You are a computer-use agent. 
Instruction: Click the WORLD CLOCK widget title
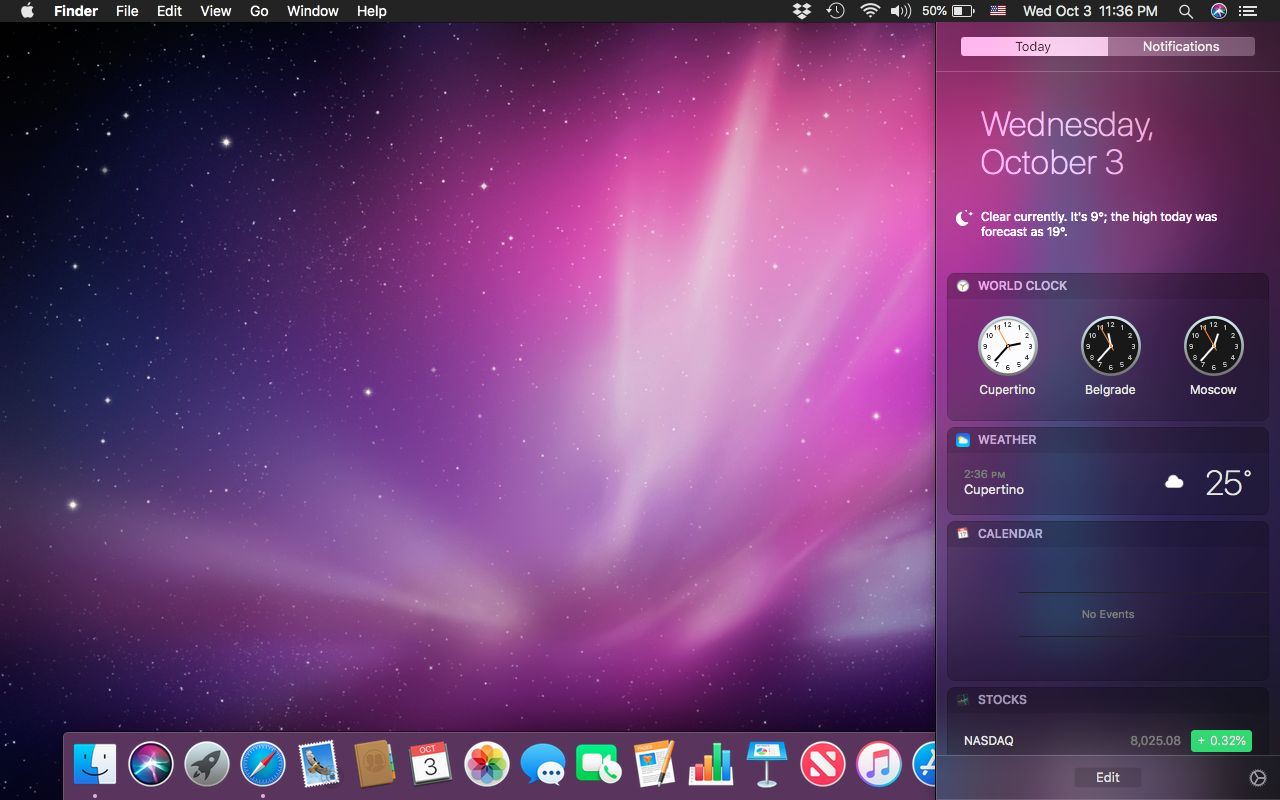coord(1022,286)
